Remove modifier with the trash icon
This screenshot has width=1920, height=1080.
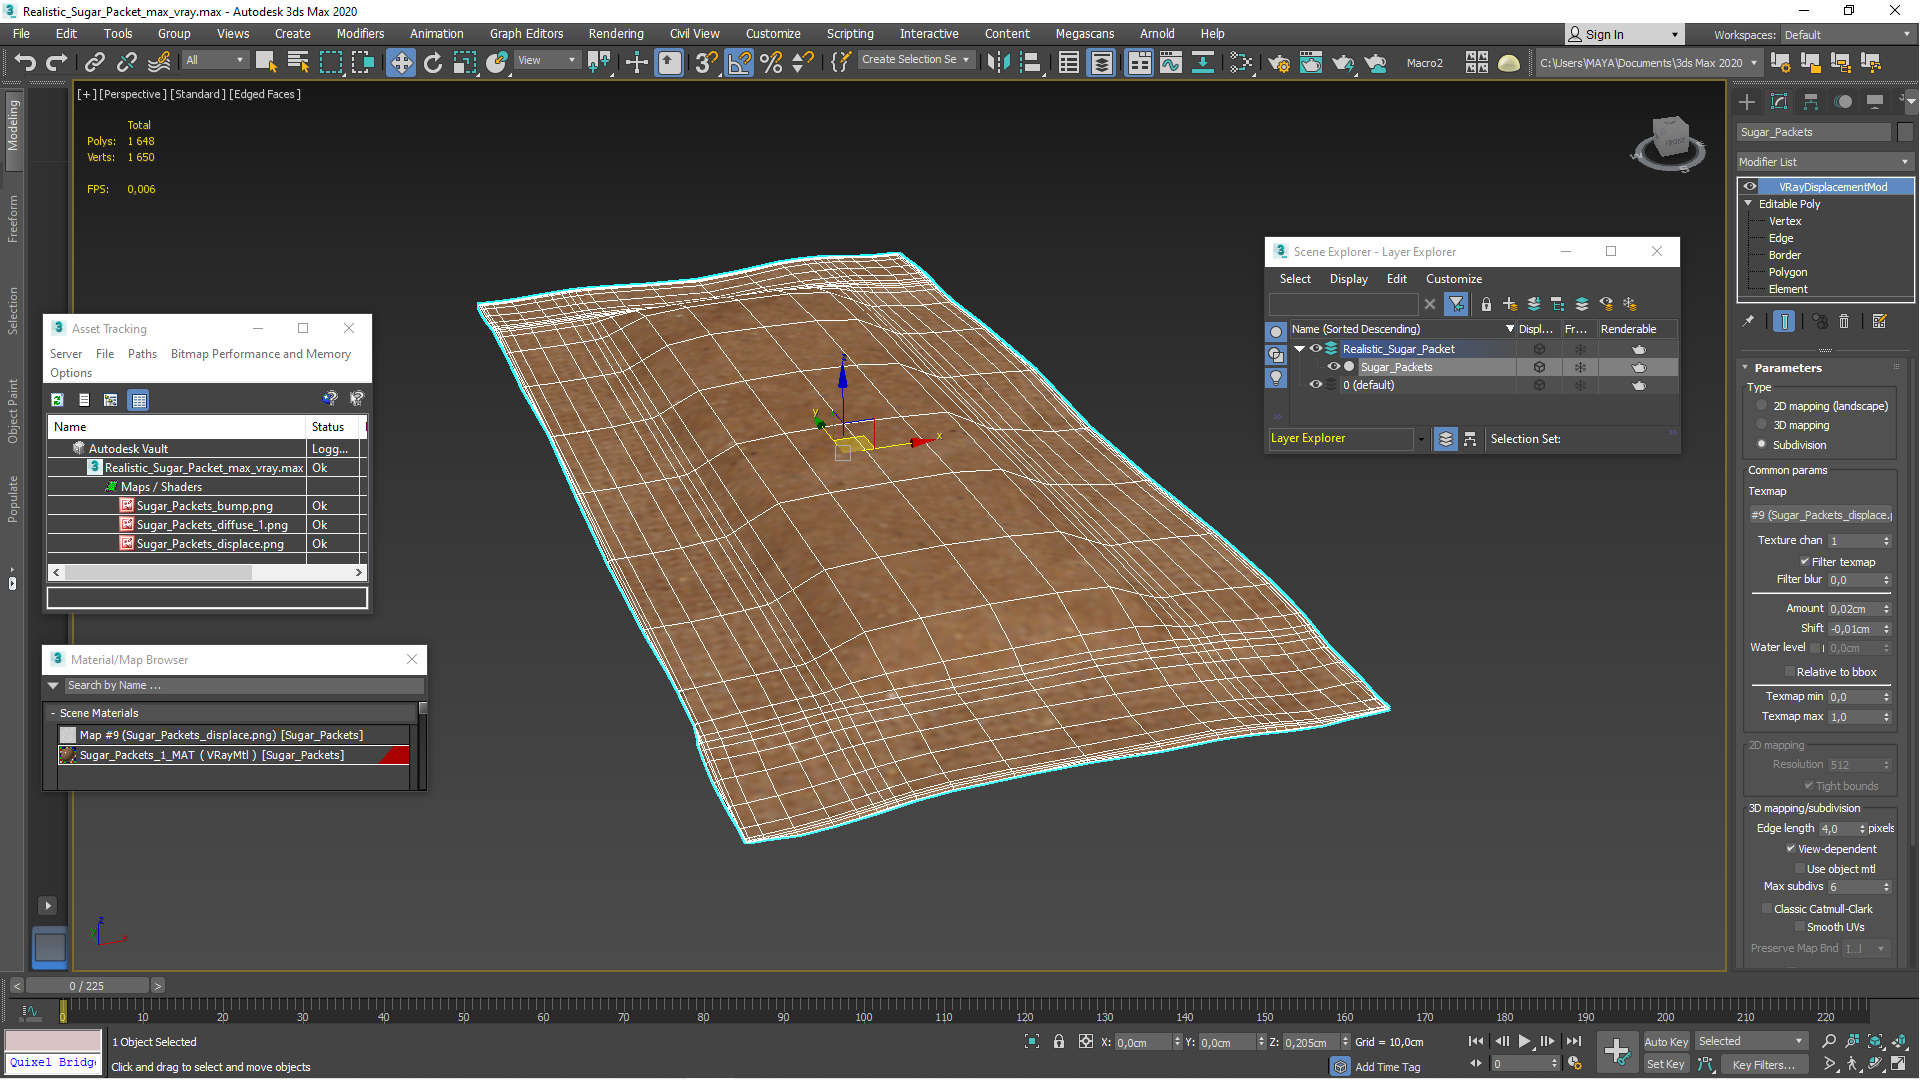1844,321
